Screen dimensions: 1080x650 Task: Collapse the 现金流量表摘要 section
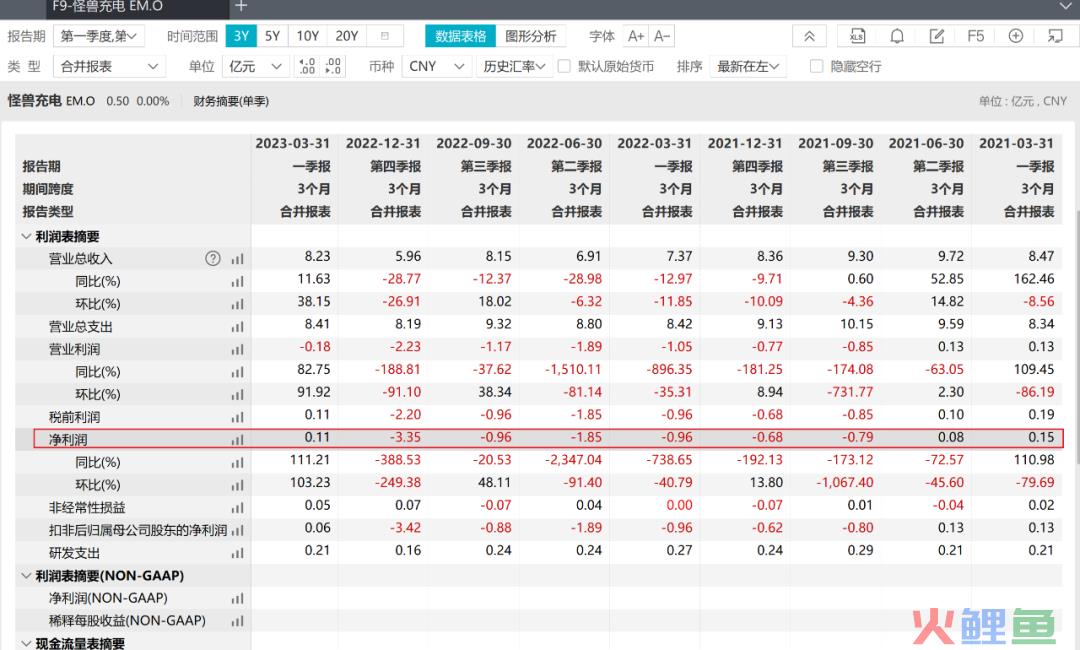pyautogui.click(x=26, y=643)
